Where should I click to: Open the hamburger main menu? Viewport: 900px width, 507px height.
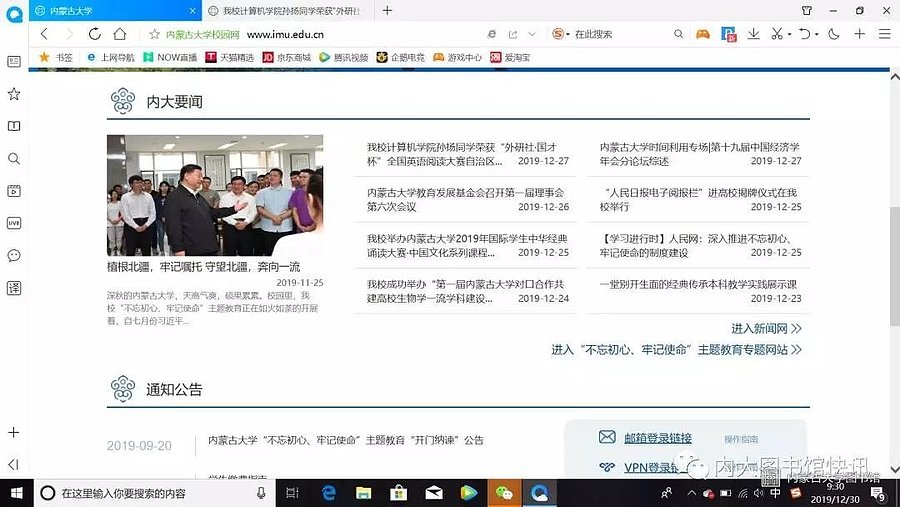885,34
